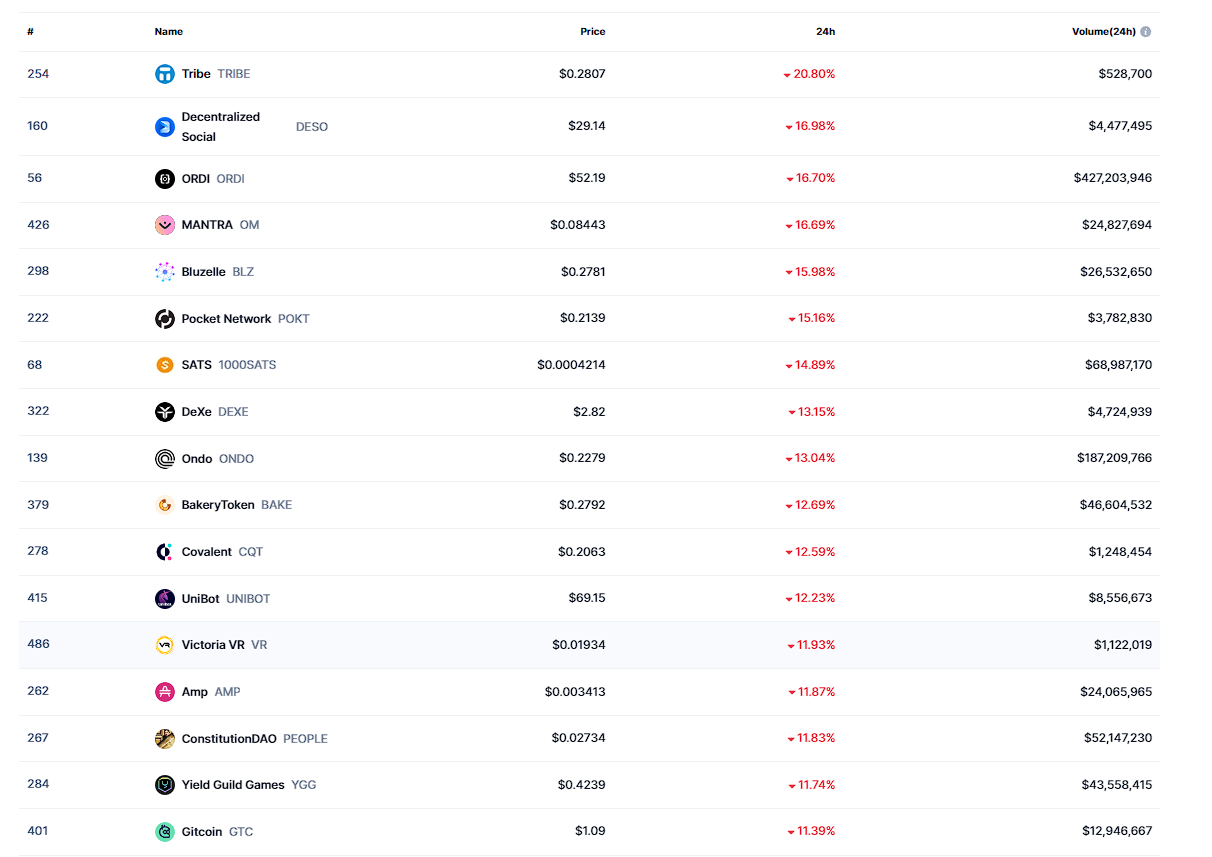Screen dimensions: 1212x857
Task: Click the ORDI coin logo icon
Action: [165, 179]
